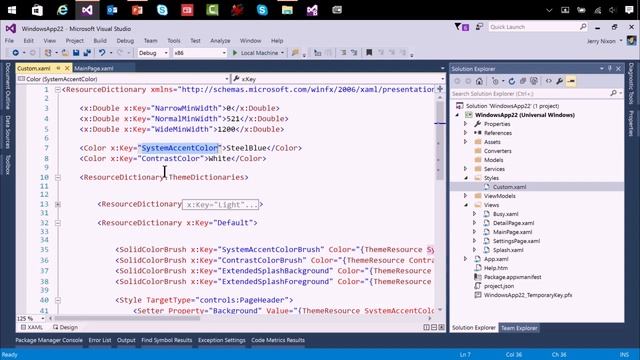Expand Properties node in Solution Explorer
The height and width of the screenshot is (360, 640).
point(465,124)
